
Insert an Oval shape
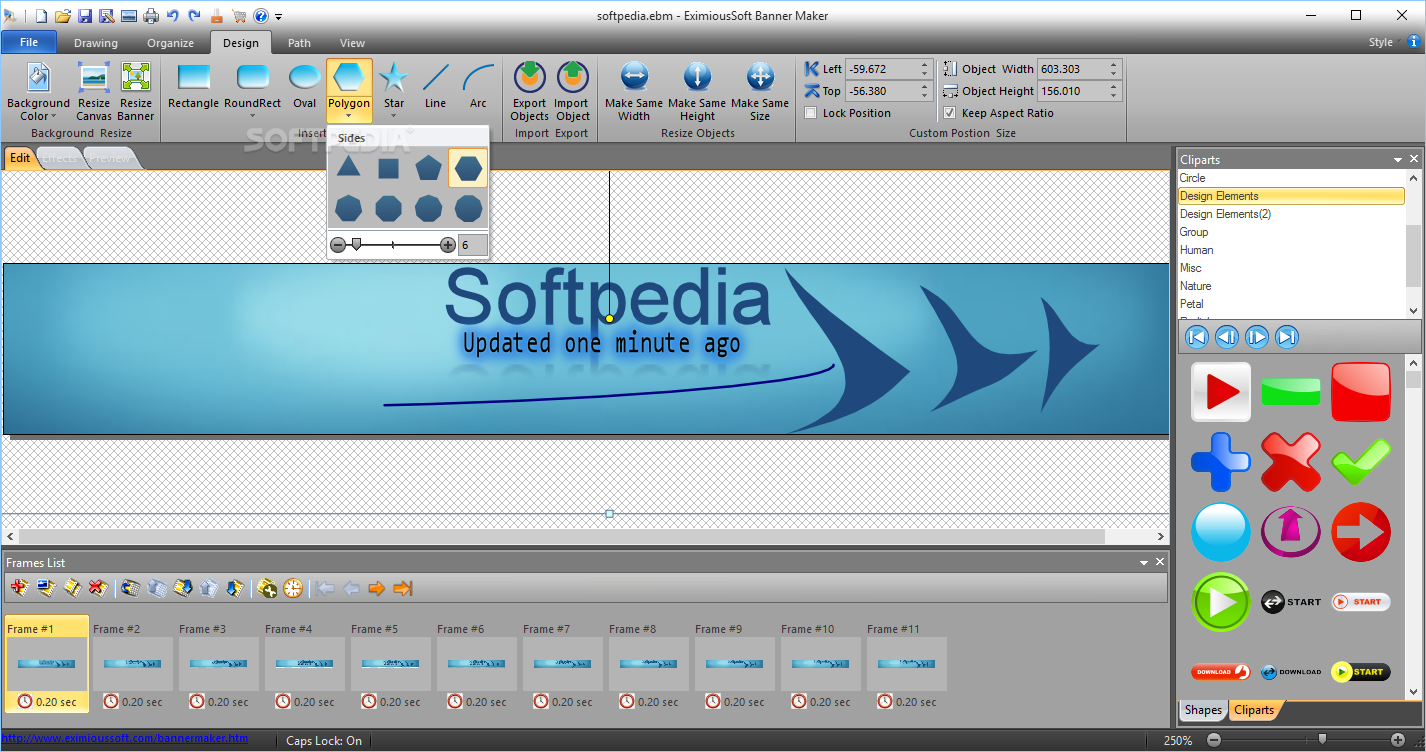pos(305,86)
